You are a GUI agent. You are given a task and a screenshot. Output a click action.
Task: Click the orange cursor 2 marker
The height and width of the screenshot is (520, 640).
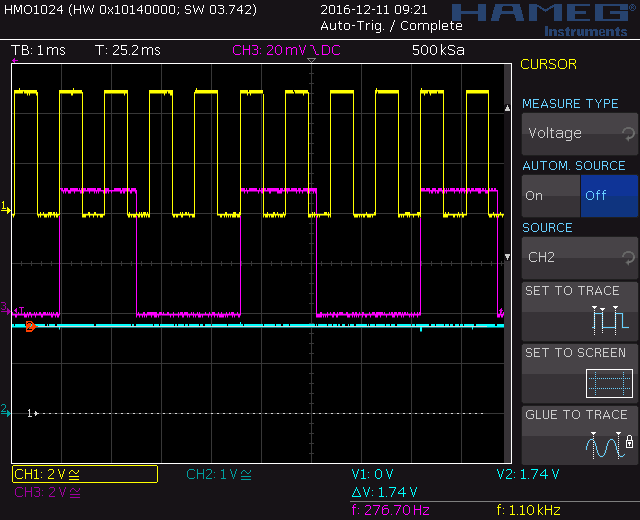31,326
